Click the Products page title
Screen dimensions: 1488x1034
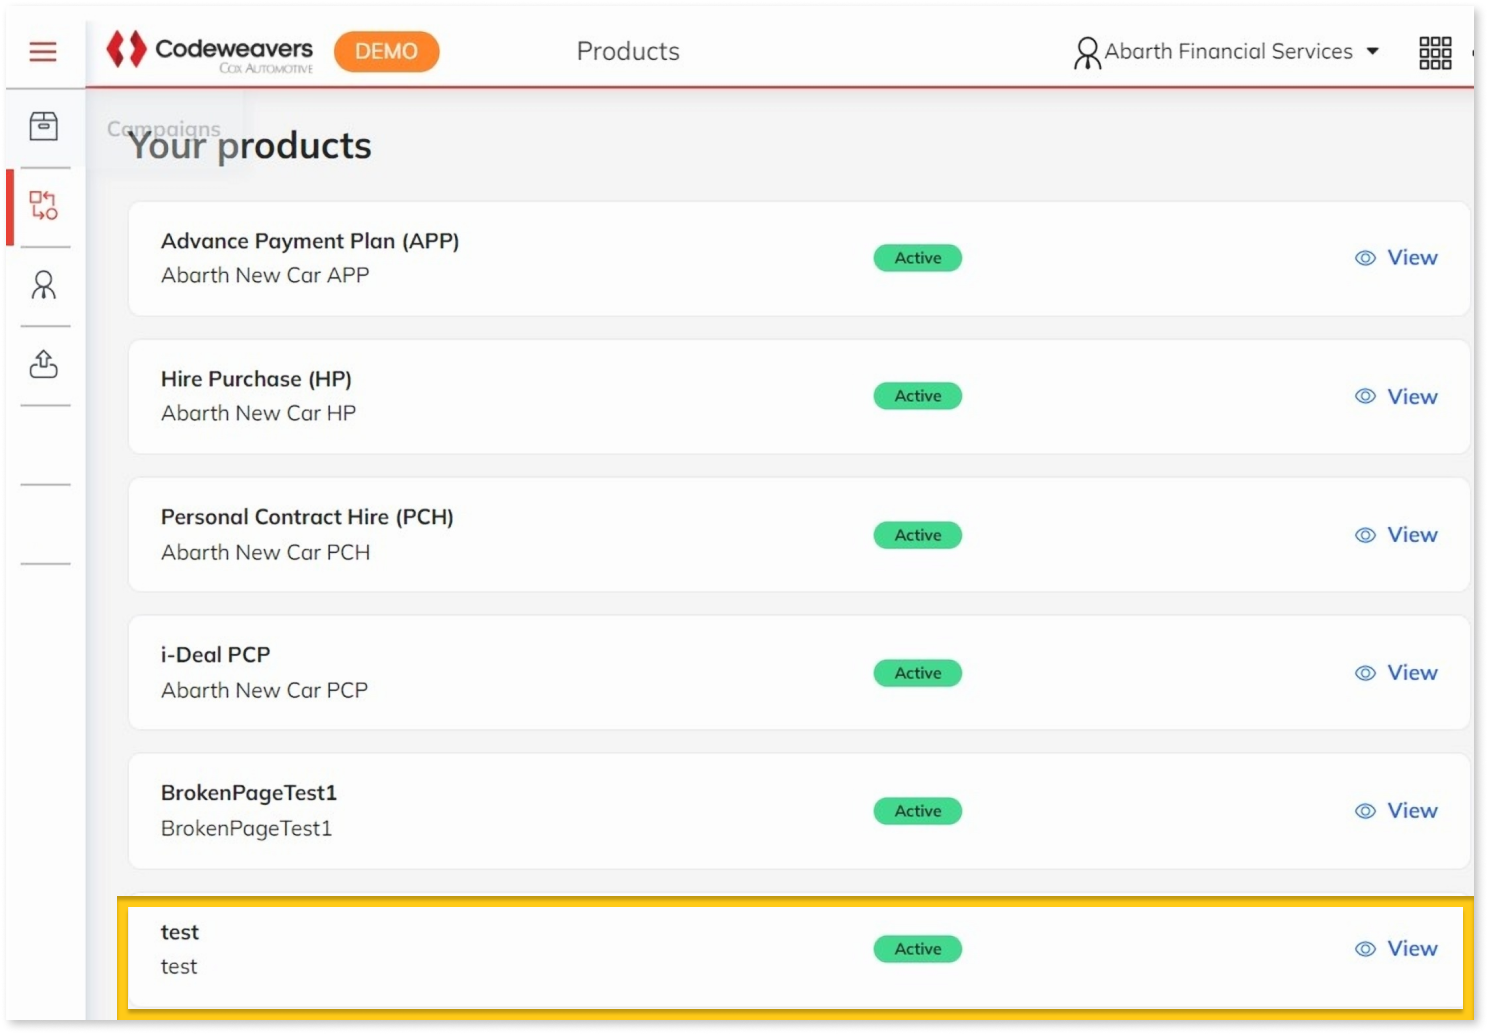[628, 51]
